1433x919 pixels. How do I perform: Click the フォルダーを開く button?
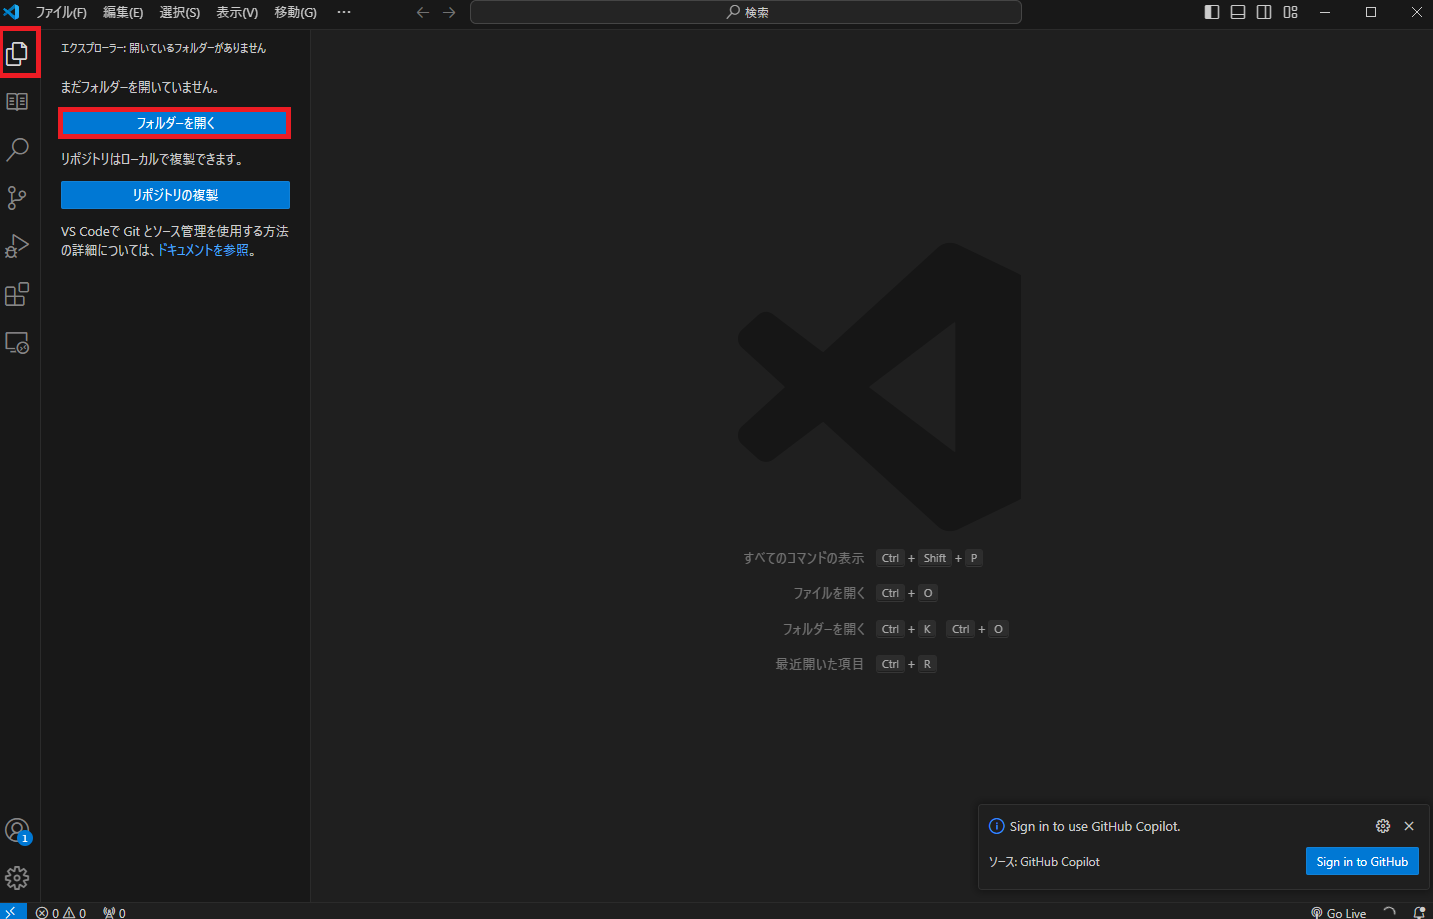coord(175,123)
